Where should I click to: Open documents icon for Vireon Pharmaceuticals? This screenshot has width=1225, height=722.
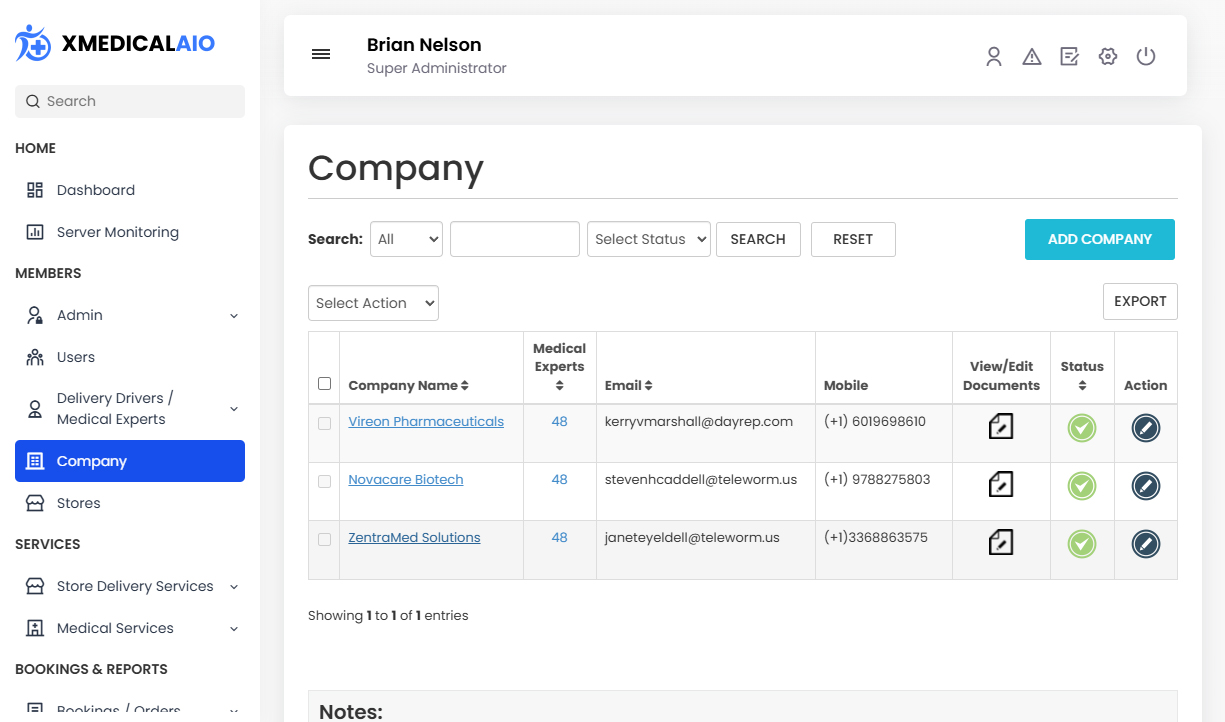tap(1001, 427)
